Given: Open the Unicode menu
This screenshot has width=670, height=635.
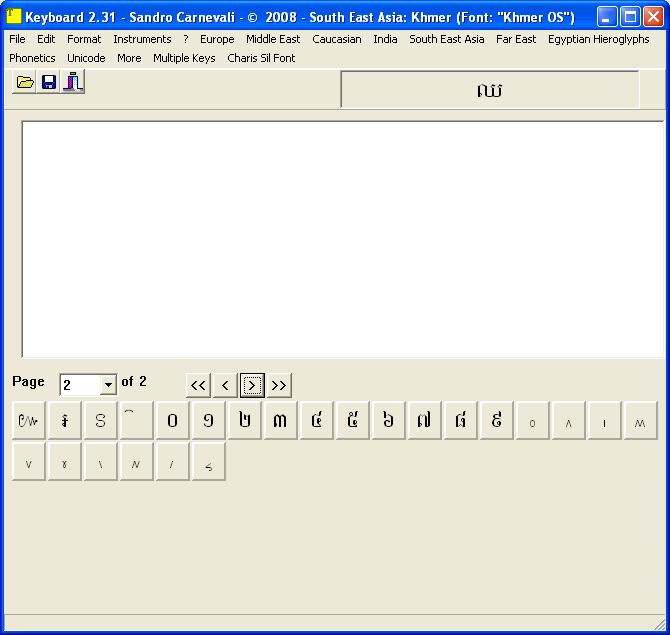Looking at the screenshot, I should (x=86, y=58).
